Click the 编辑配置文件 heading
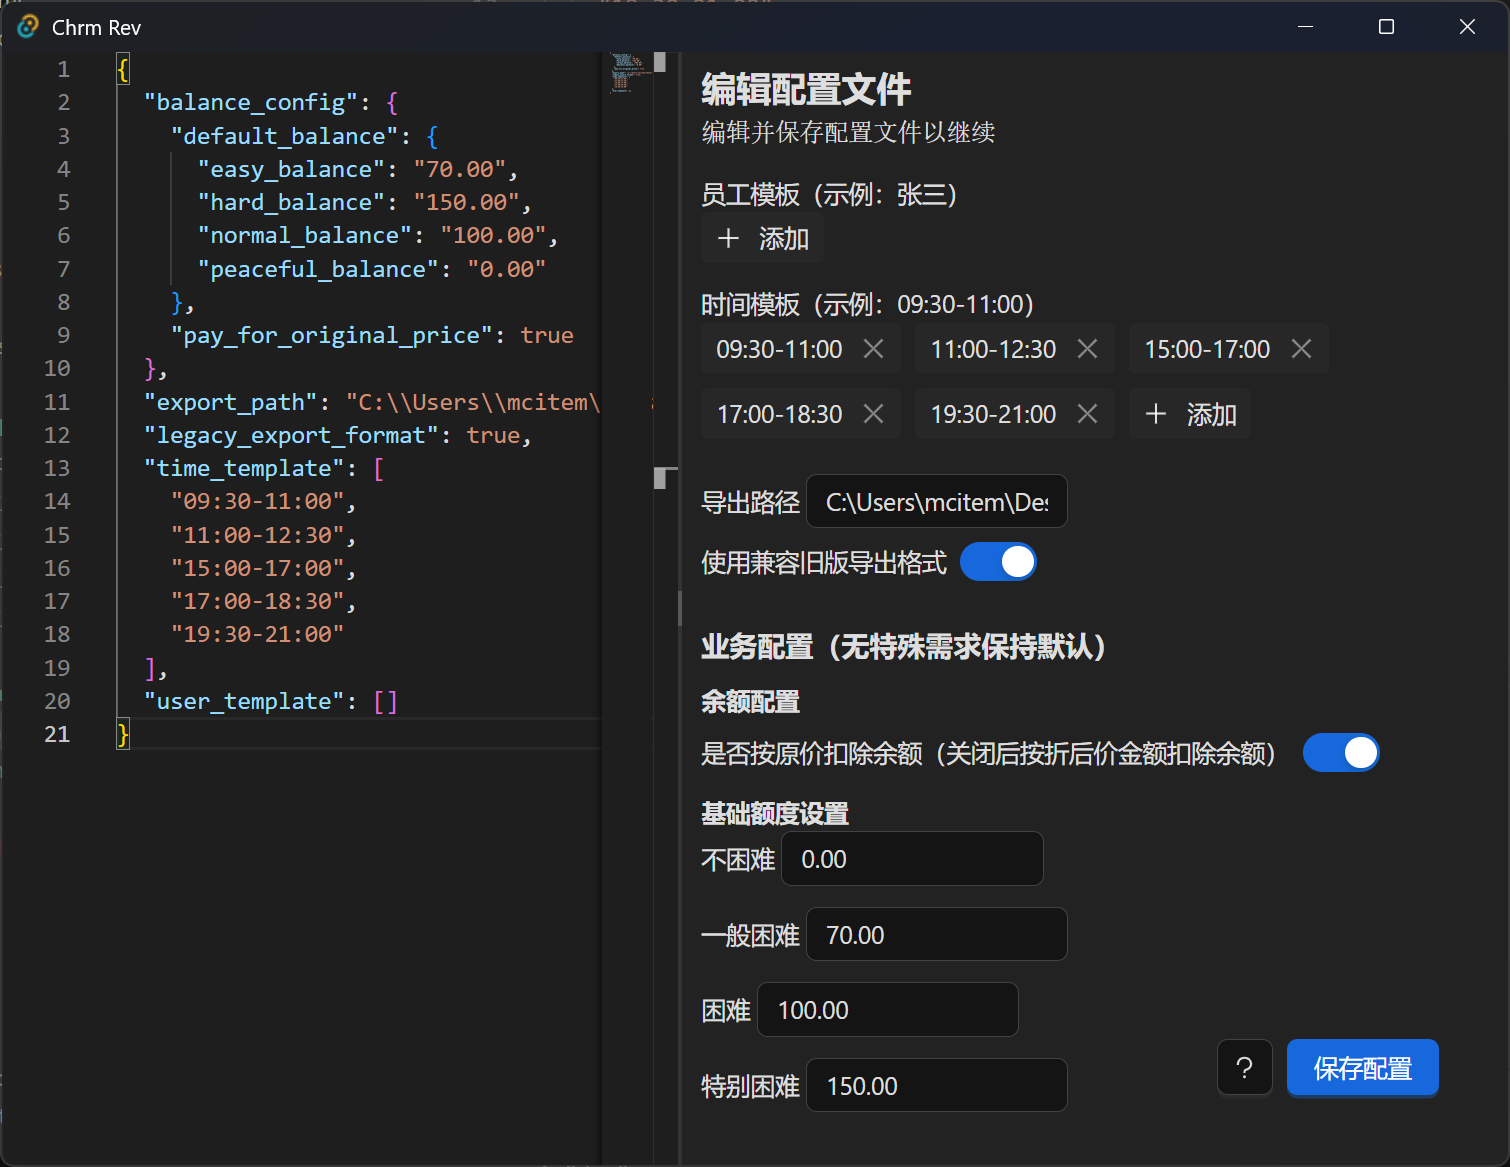Screen dimensions: 1510x1167 (806, 89)
